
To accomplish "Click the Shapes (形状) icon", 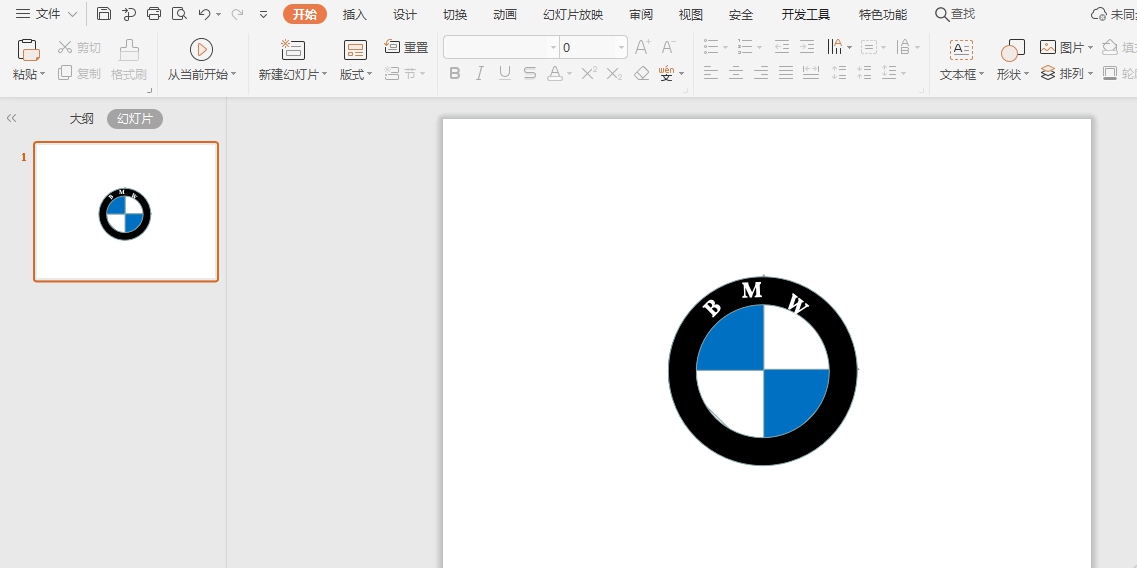I will [1012, 50].
